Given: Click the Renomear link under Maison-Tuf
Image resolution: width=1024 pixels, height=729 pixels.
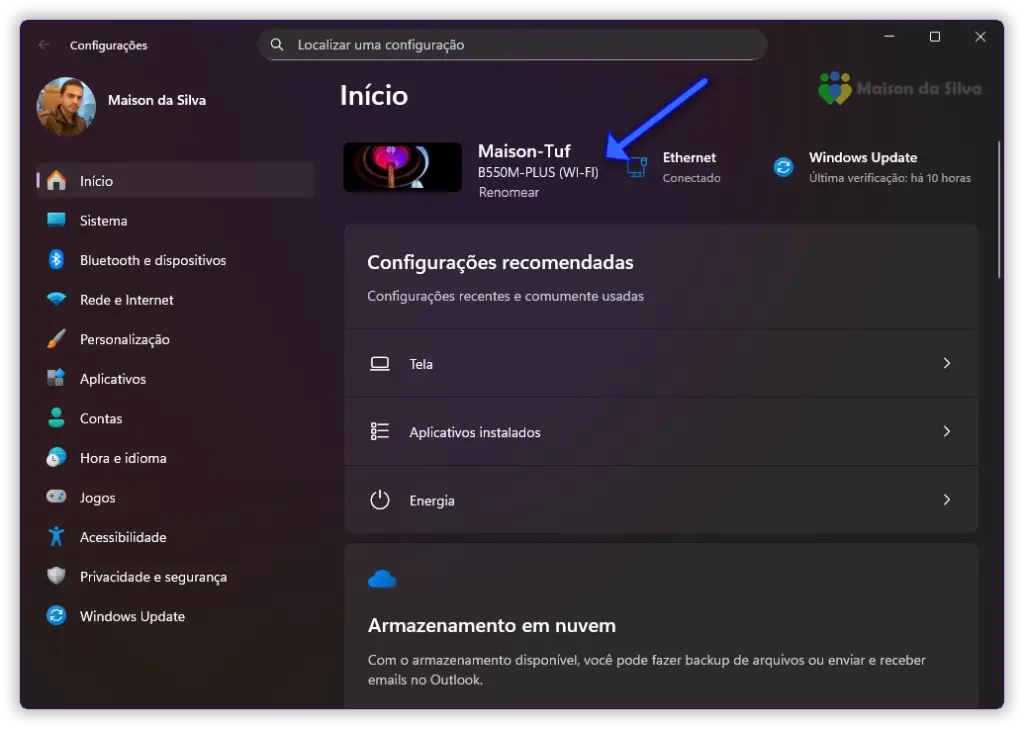Looking at the screenshot, I should [508, 193].
